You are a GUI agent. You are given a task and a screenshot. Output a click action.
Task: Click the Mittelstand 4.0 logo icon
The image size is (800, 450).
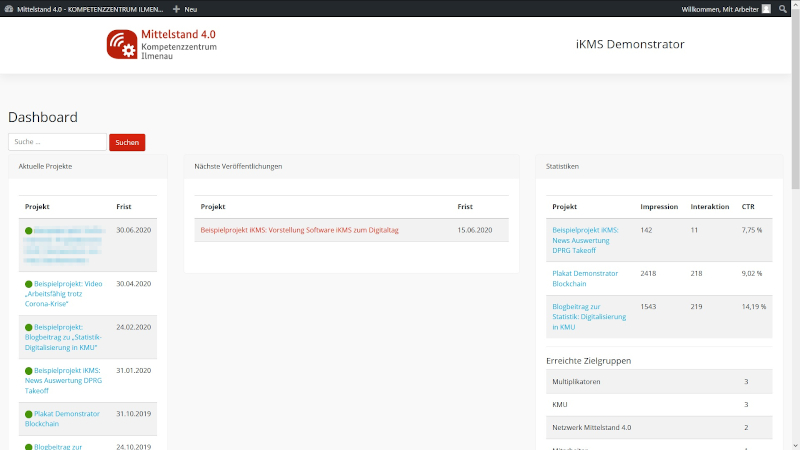pyautogui.click(x=122, y=45)
